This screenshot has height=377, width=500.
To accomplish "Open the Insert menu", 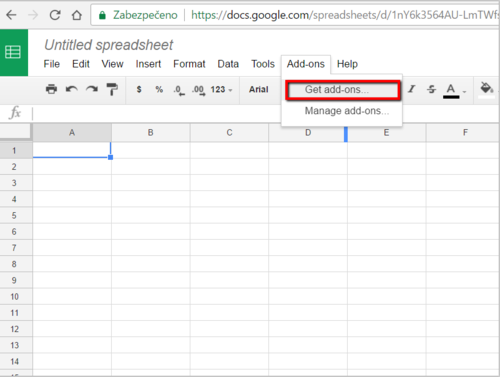I will click(x=148, y=64).
